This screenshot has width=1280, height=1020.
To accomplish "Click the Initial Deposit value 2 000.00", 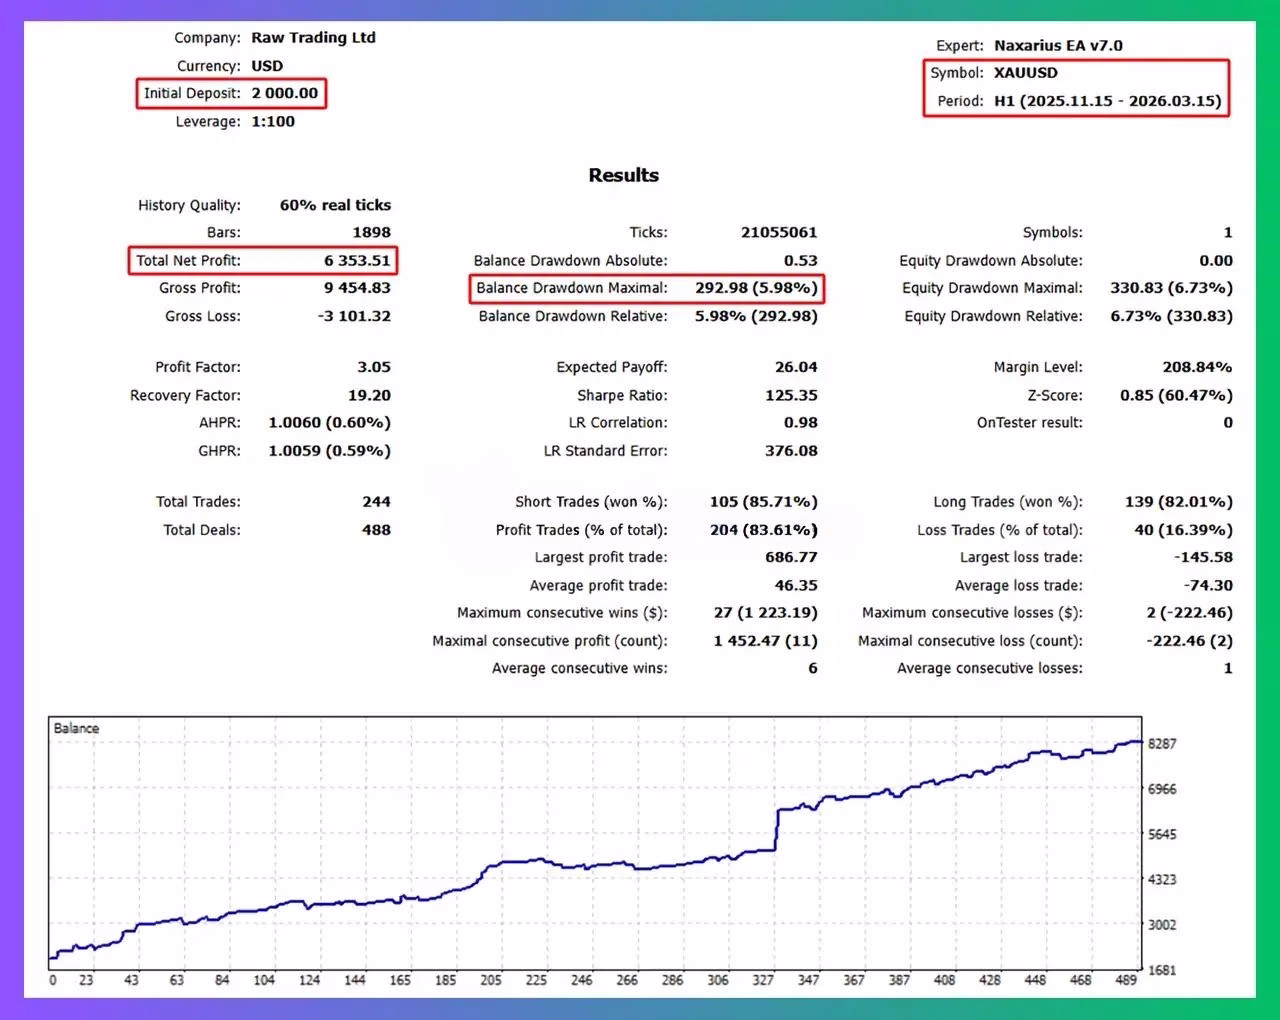I will (284, 93).
